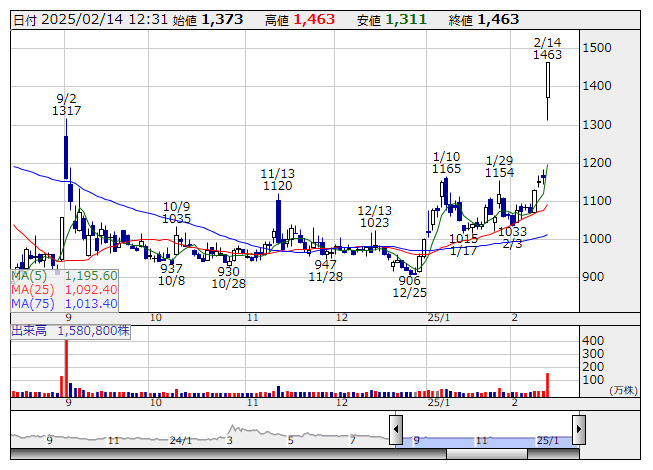Click the 1/29 1154 peak label
This screenshot has width=653, height=470.
(499, 167)
